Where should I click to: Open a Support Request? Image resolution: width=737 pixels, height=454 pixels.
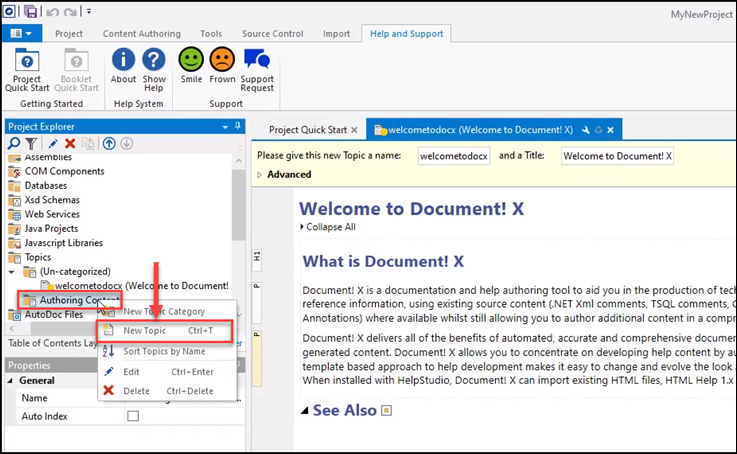click(x=257, y=67)
